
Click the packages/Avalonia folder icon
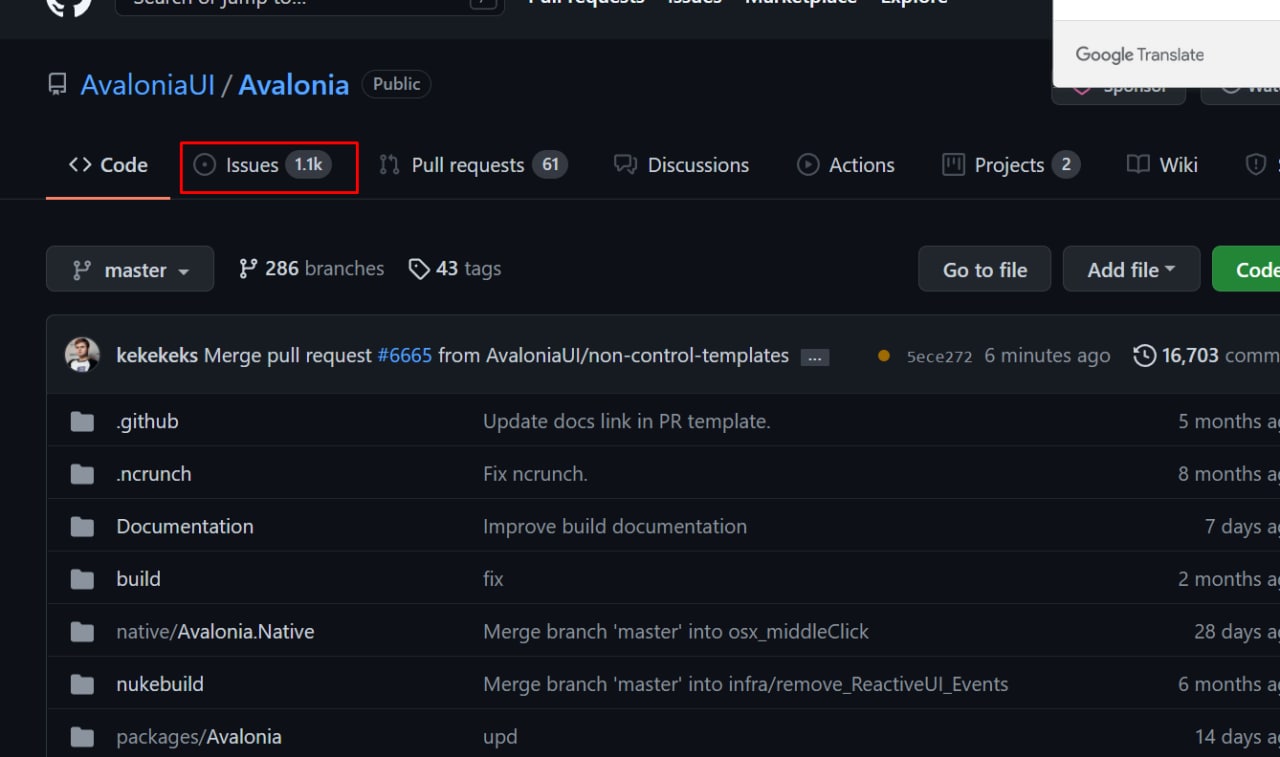(82, 737)
